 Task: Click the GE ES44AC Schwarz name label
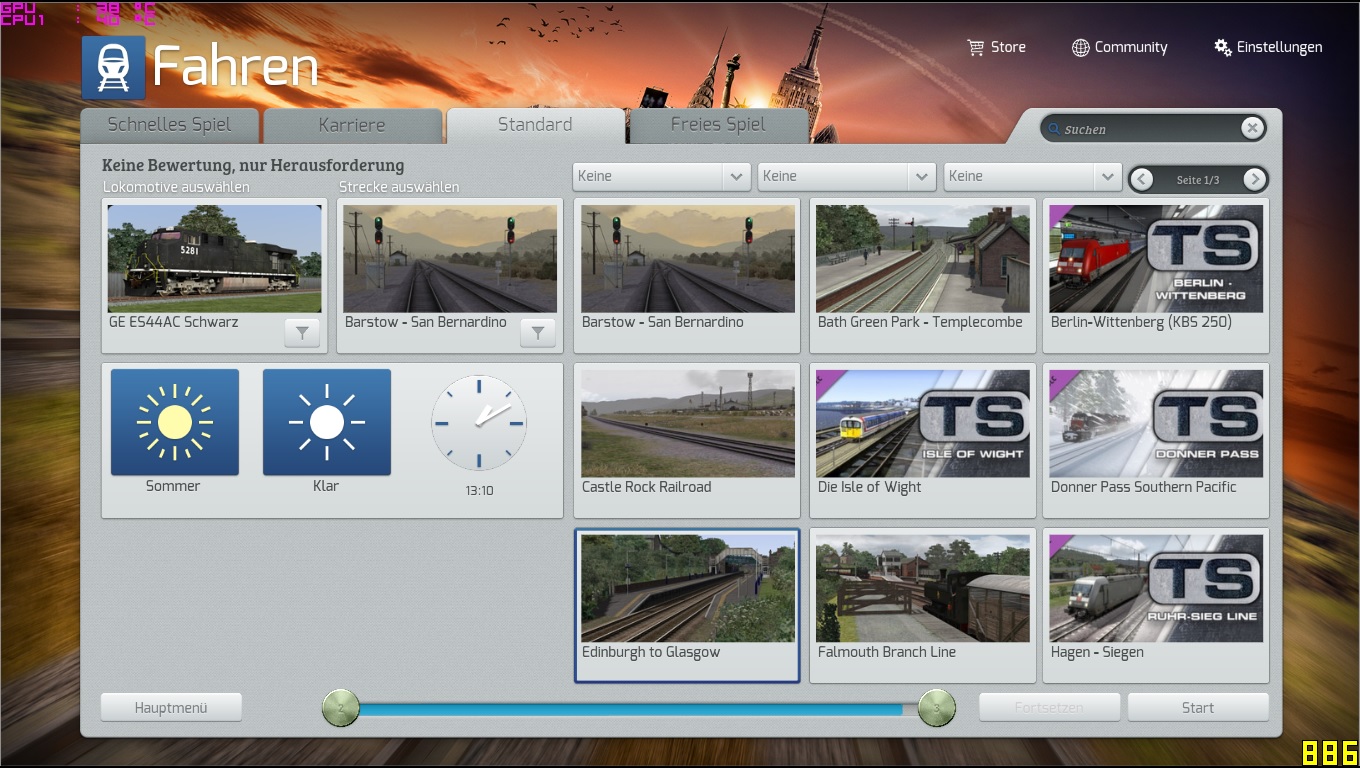174,322
